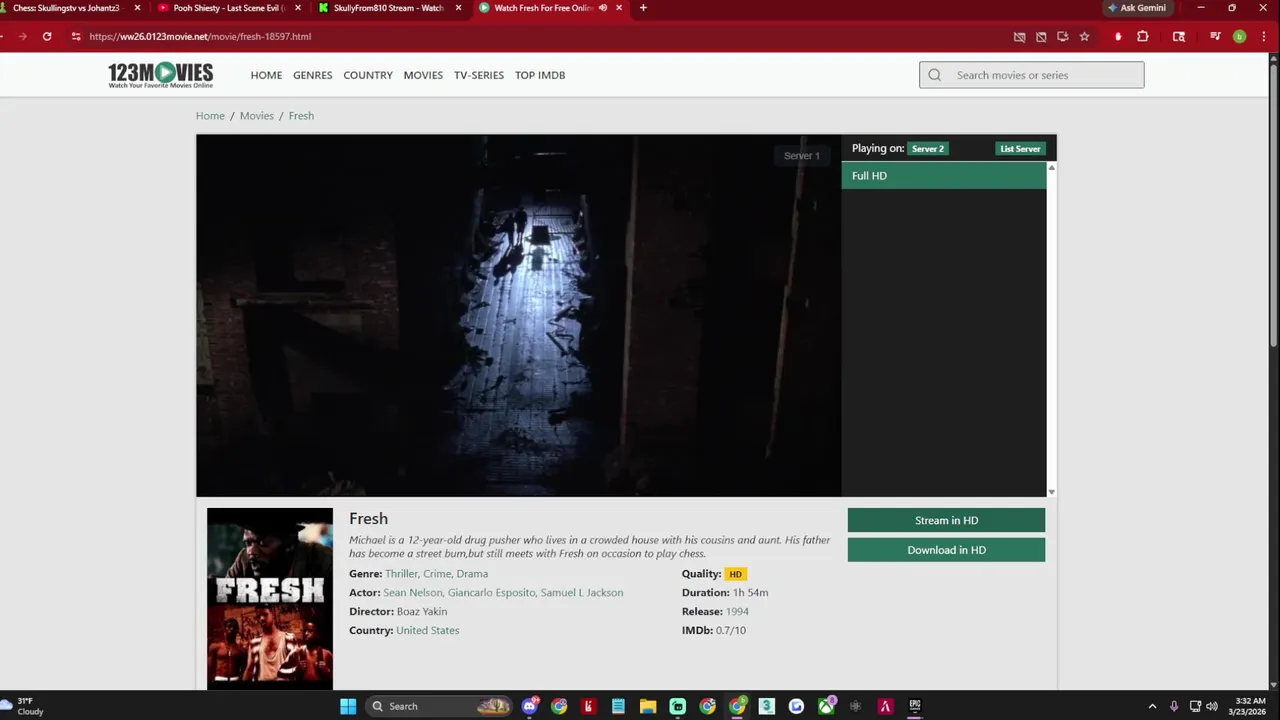Go forward with the browser forward arrow
The height and width of the screenshot is (720, 1280).
tap(22, 36)
